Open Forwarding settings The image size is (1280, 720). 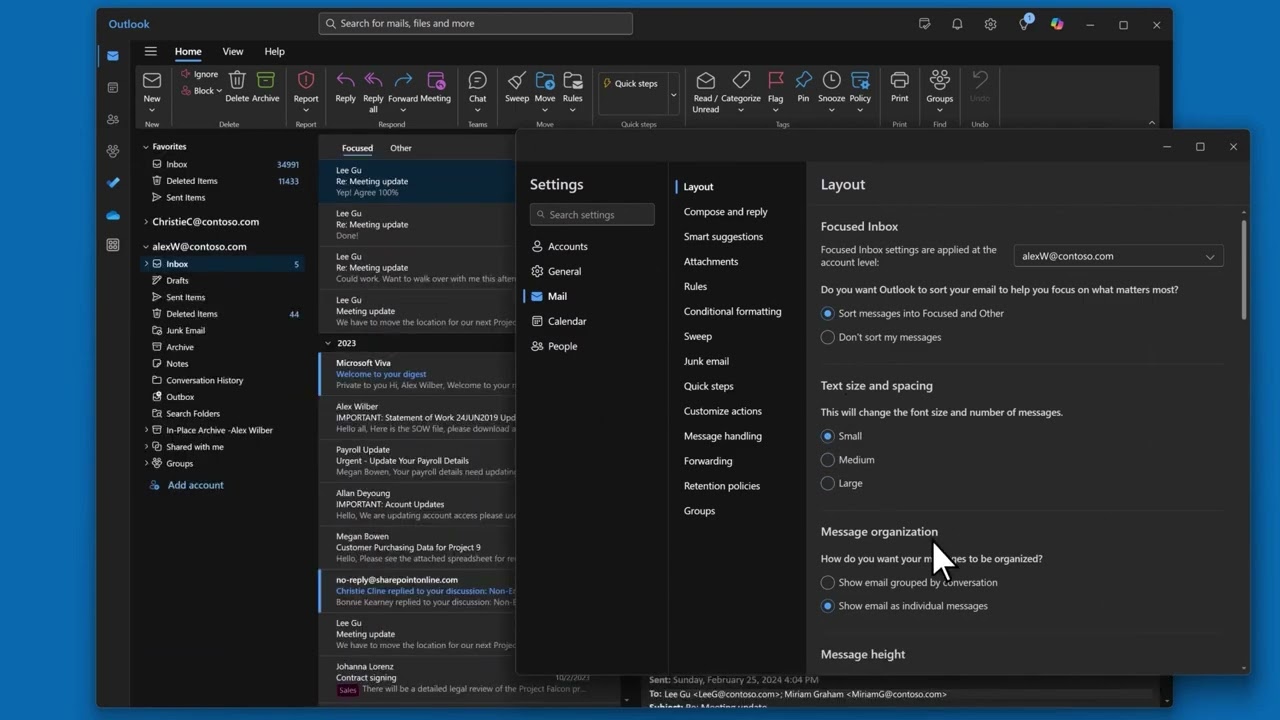pos(708,461)
